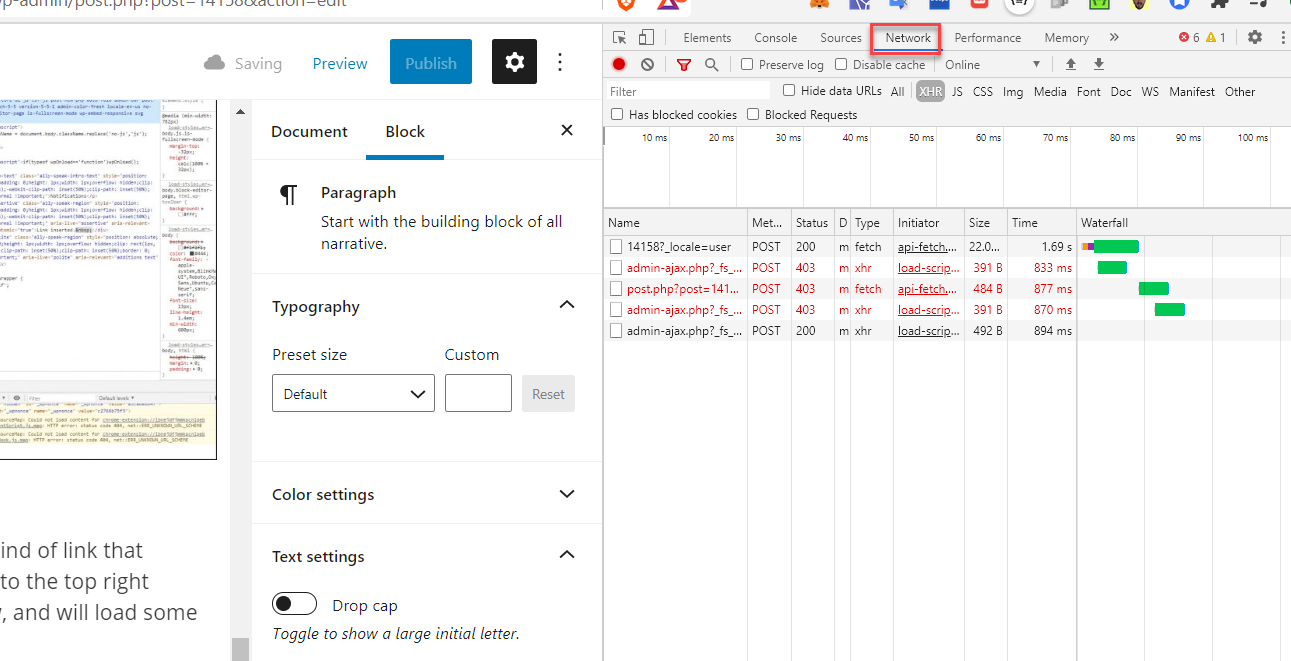Click the red error count 6 indicator

[1189, 38]
